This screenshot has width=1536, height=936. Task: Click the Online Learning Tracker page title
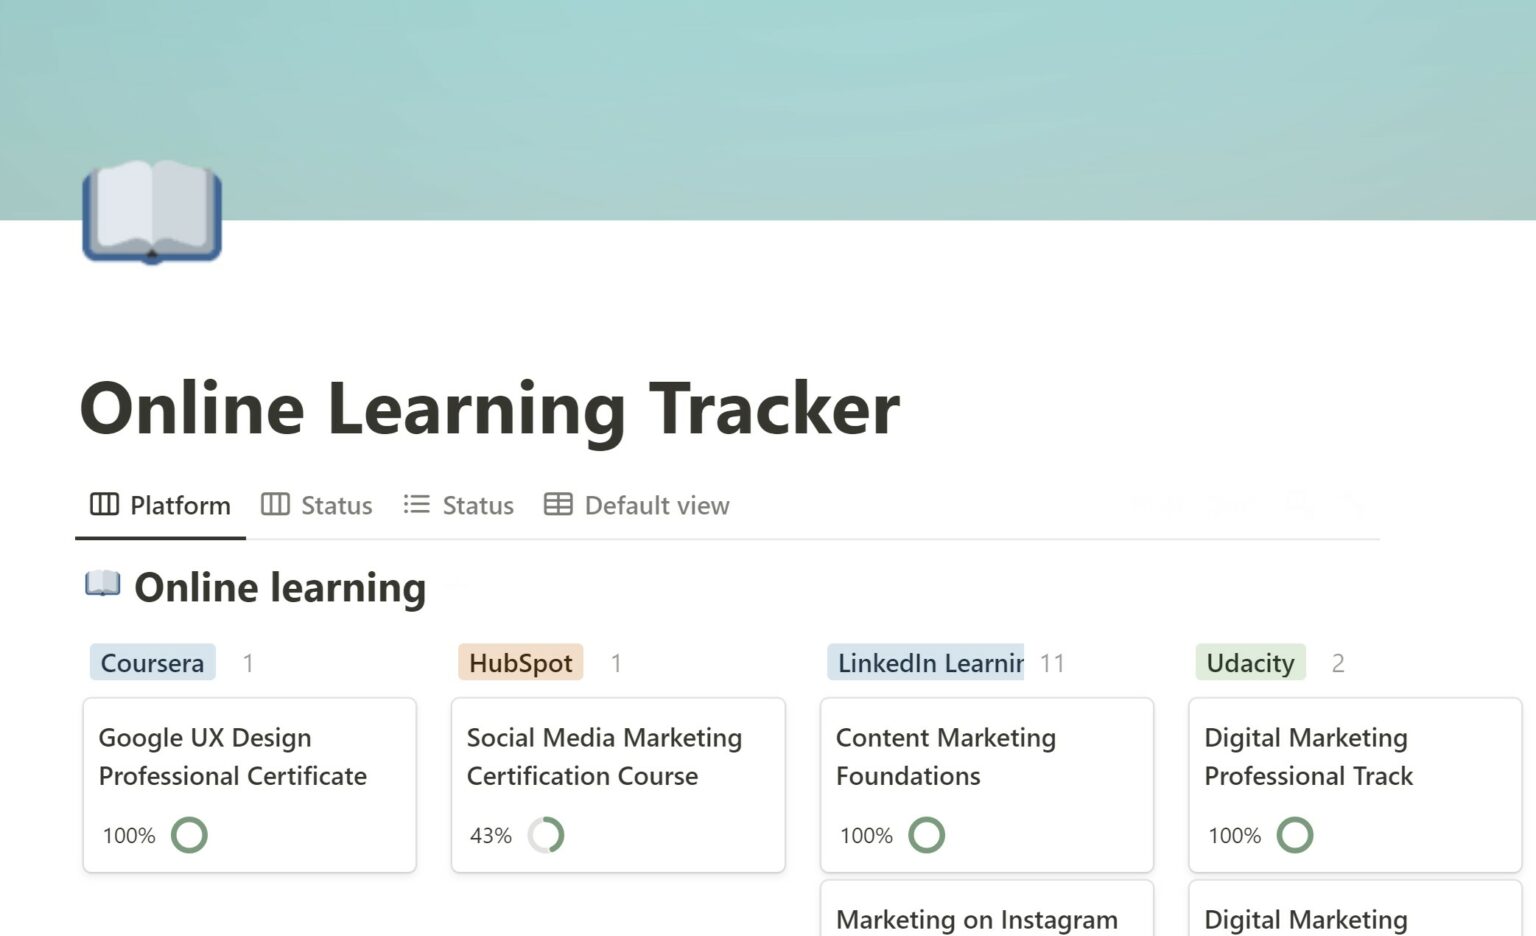490,409
